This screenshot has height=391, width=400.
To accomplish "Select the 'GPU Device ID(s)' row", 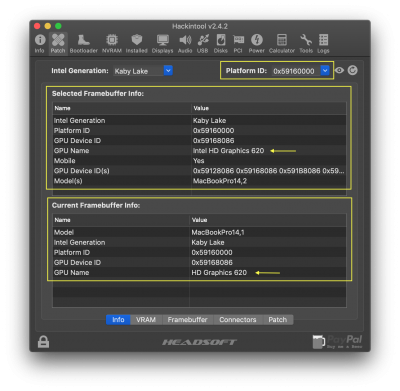I will (199, 171).
